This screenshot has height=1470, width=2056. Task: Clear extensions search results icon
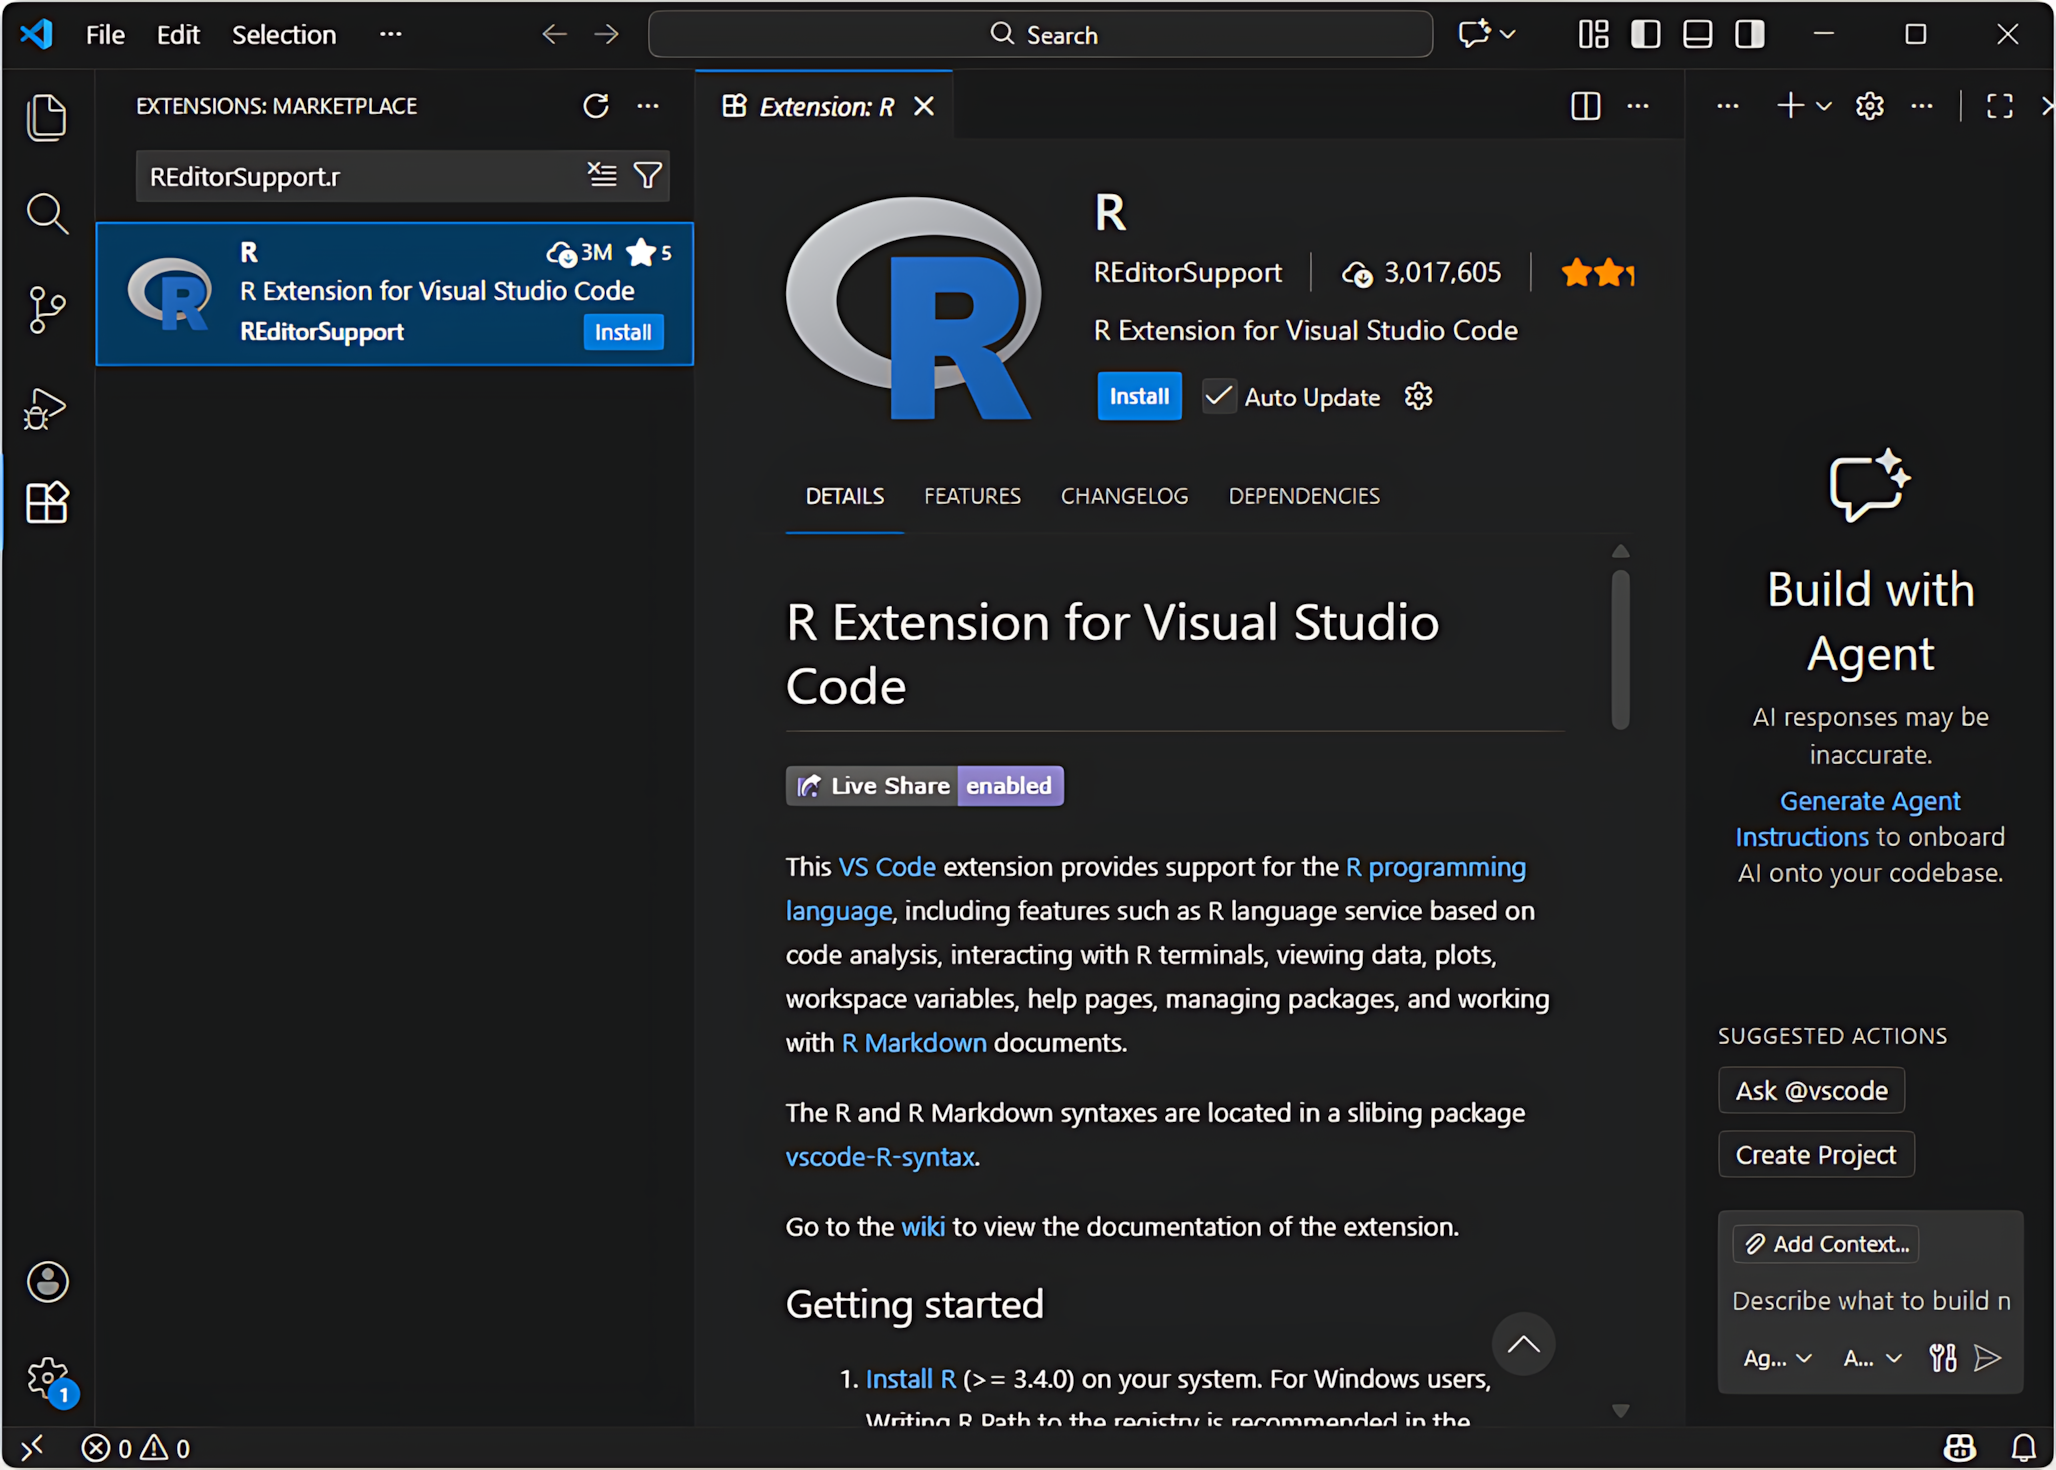coord(602,175)
